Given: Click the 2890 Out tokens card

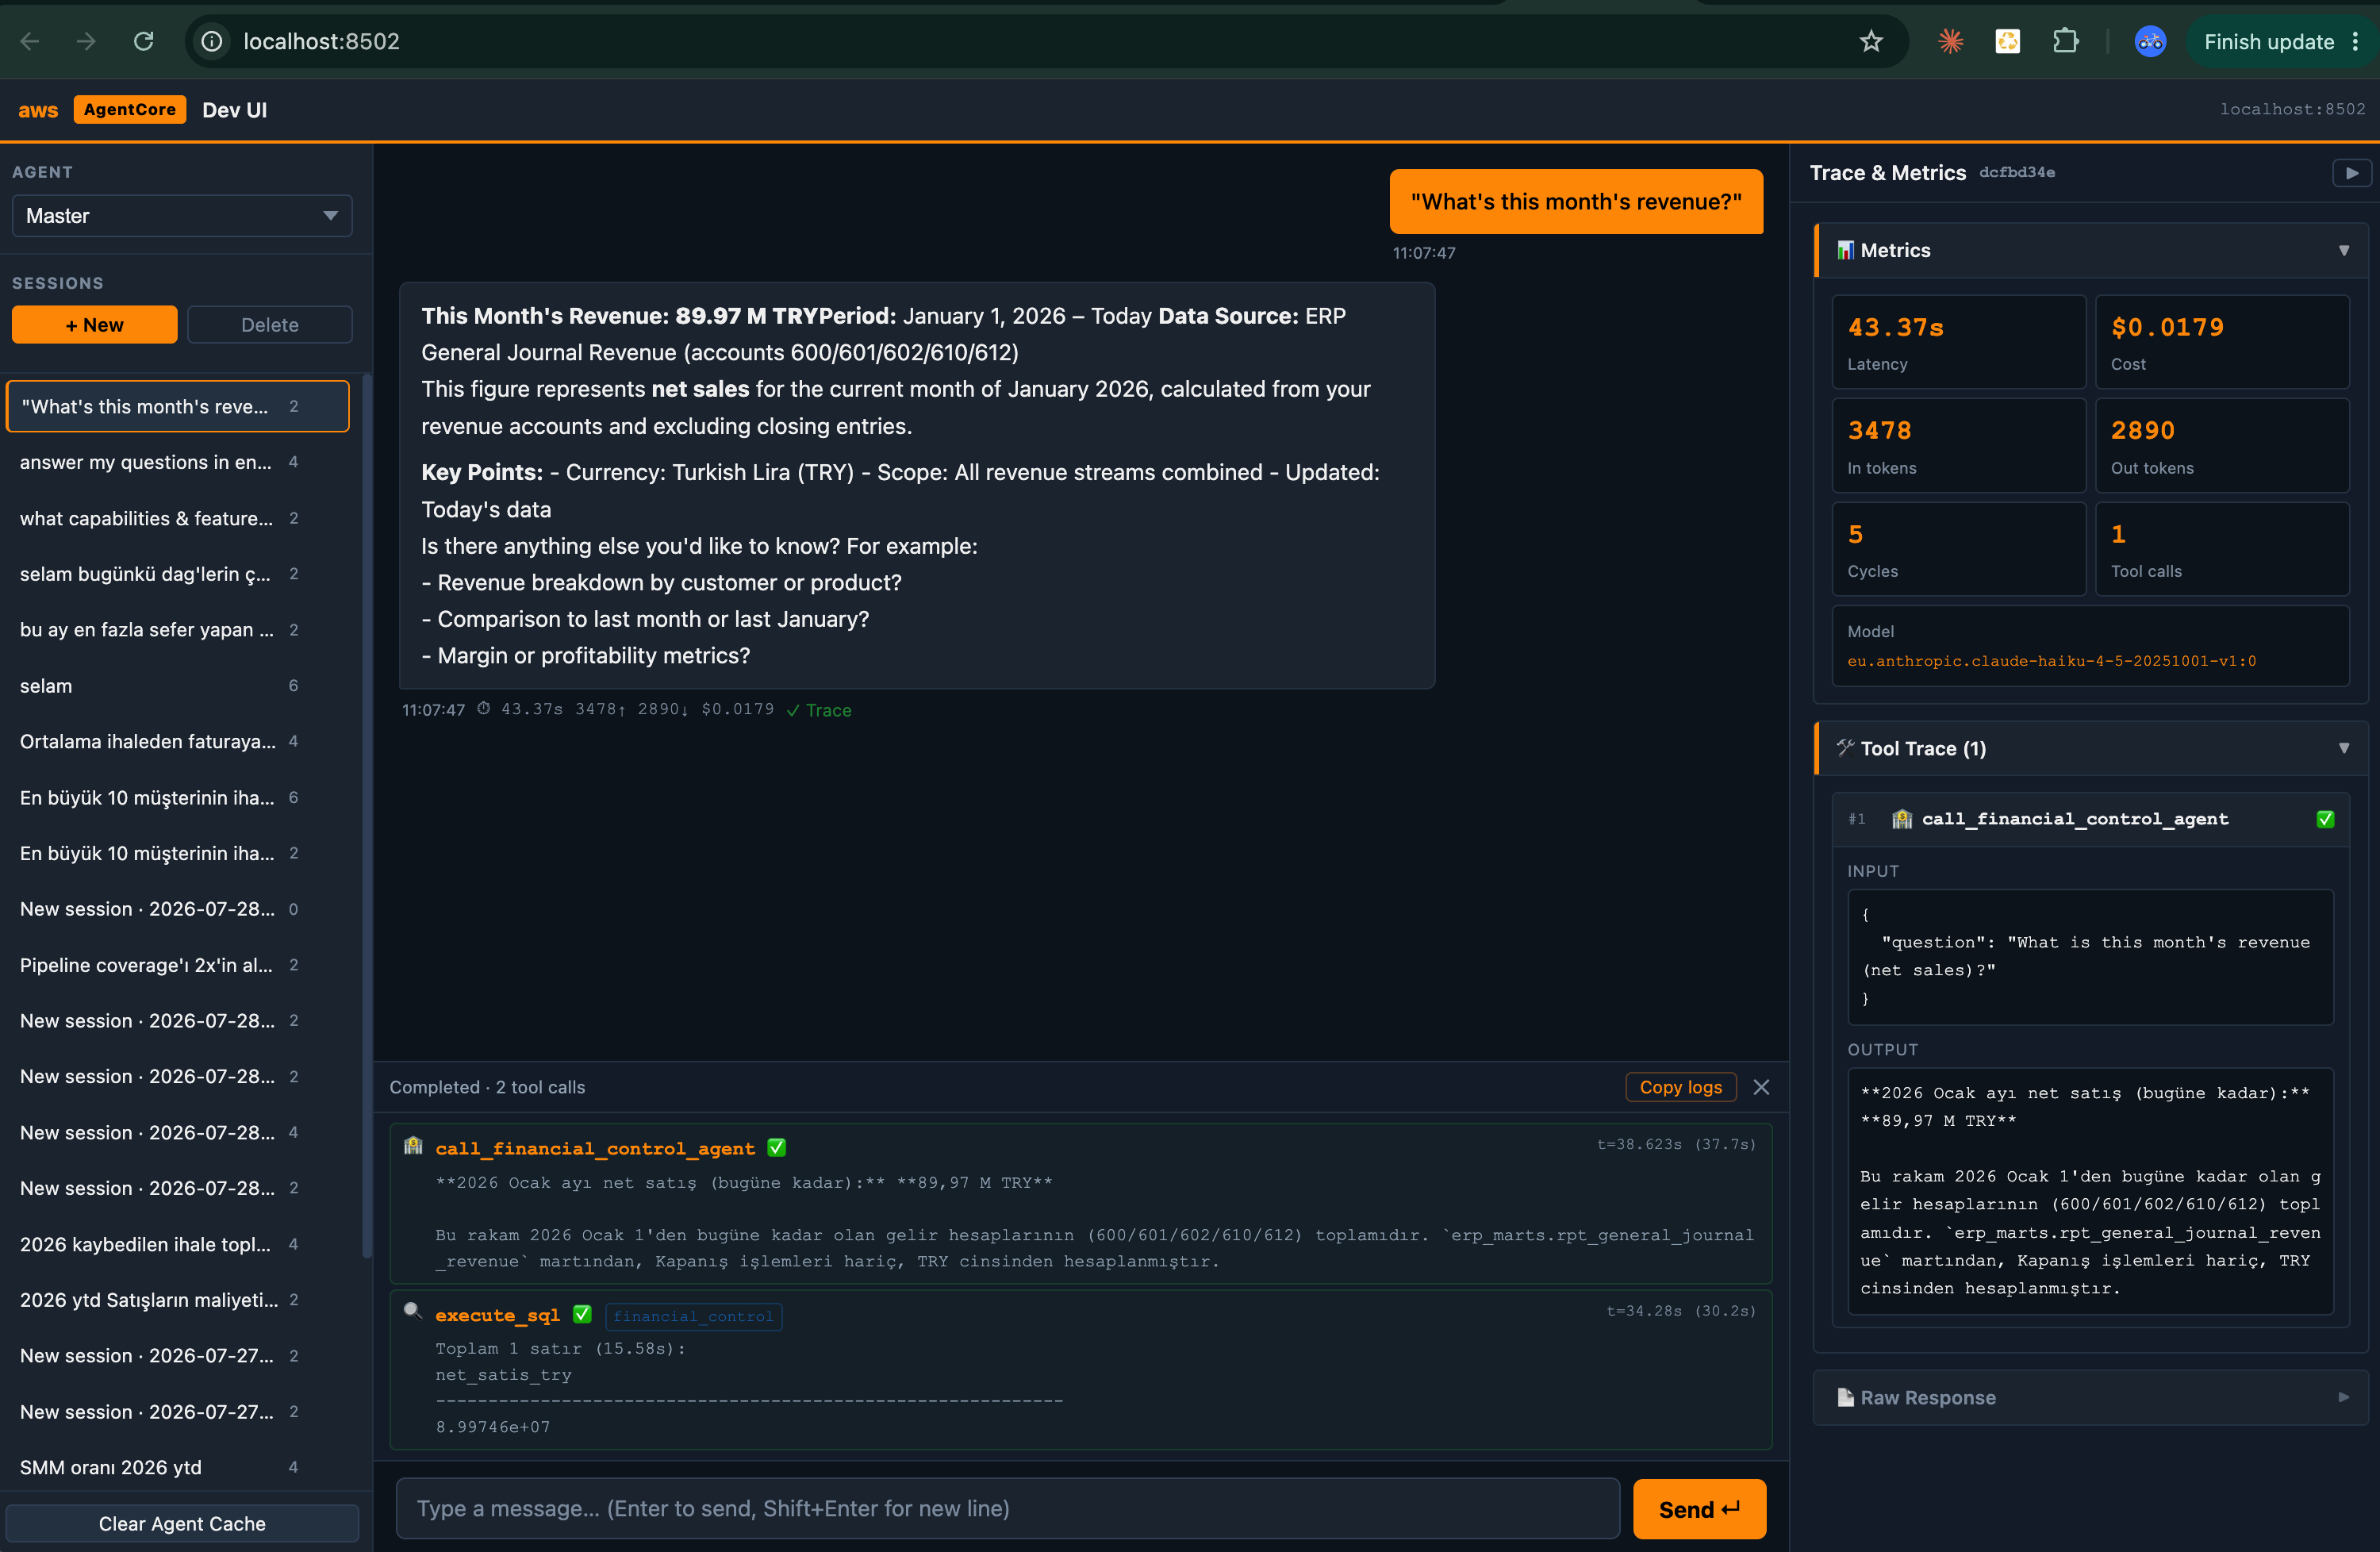Looking at the screenshot, I should pyautogui.click(x=2222, y=446).
